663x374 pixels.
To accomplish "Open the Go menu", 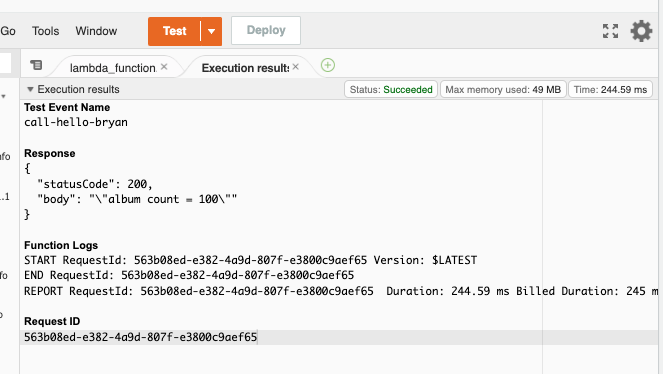I will [x=8, y=31].
